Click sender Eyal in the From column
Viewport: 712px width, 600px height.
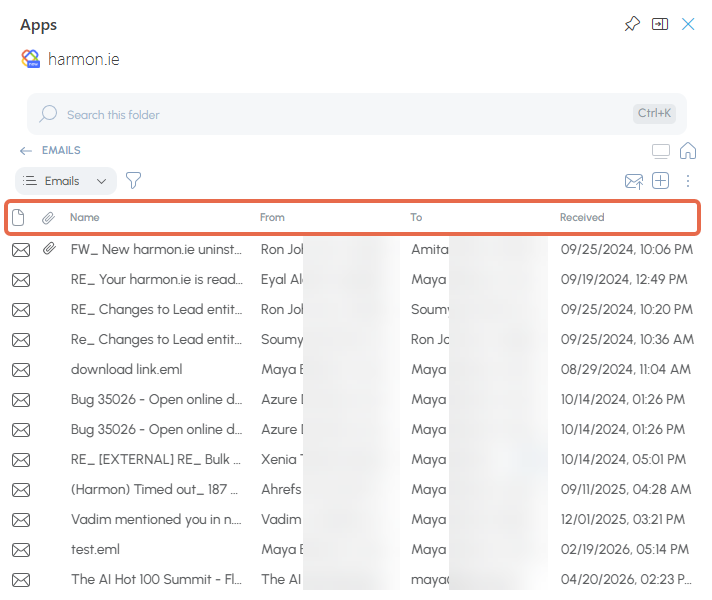click(282, 279)
